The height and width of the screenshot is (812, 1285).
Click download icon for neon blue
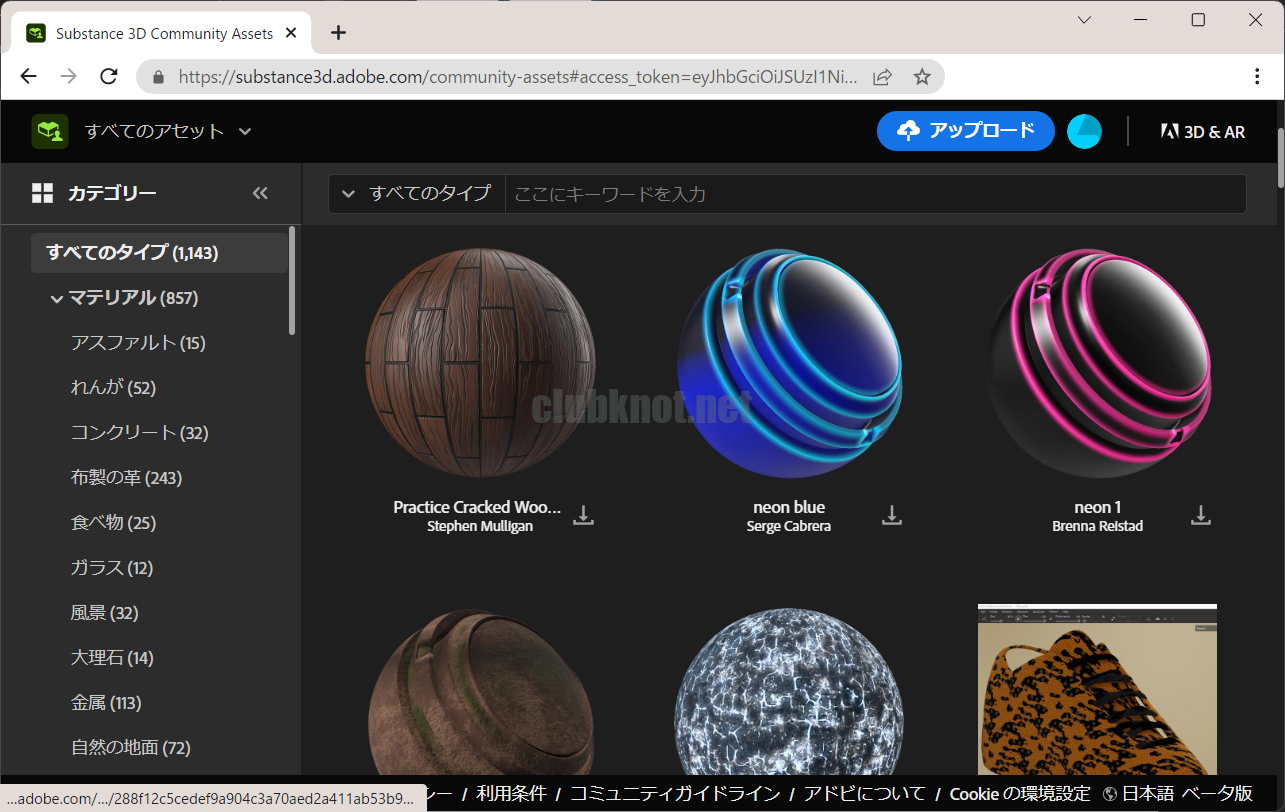coord(892,516)
